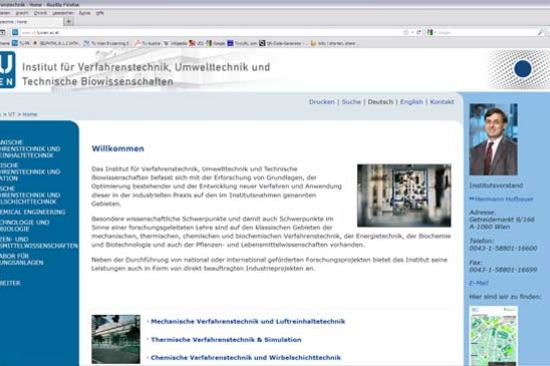Reload the page with the refresh icon
550x366 pixels.
coord(418,32)
